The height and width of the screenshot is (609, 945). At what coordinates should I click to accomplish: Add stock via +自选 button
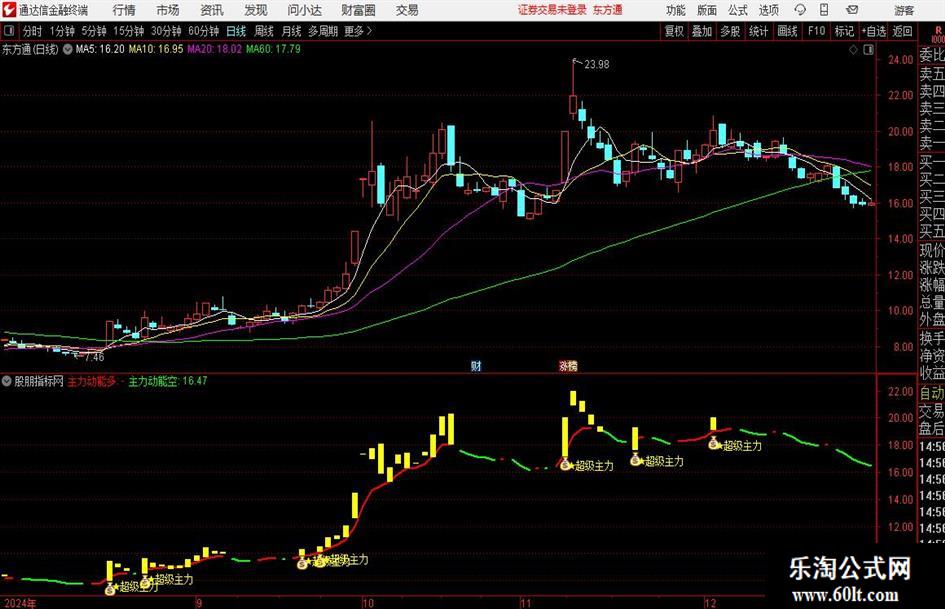[874, 31]
